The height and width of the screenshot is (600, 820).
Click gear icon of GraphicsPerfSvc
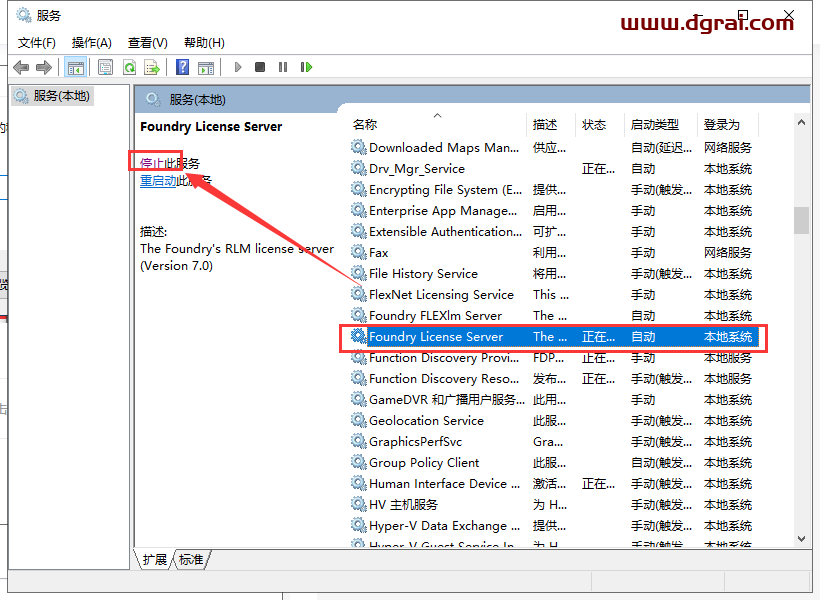pyautogui.click(x=359, y=441)
